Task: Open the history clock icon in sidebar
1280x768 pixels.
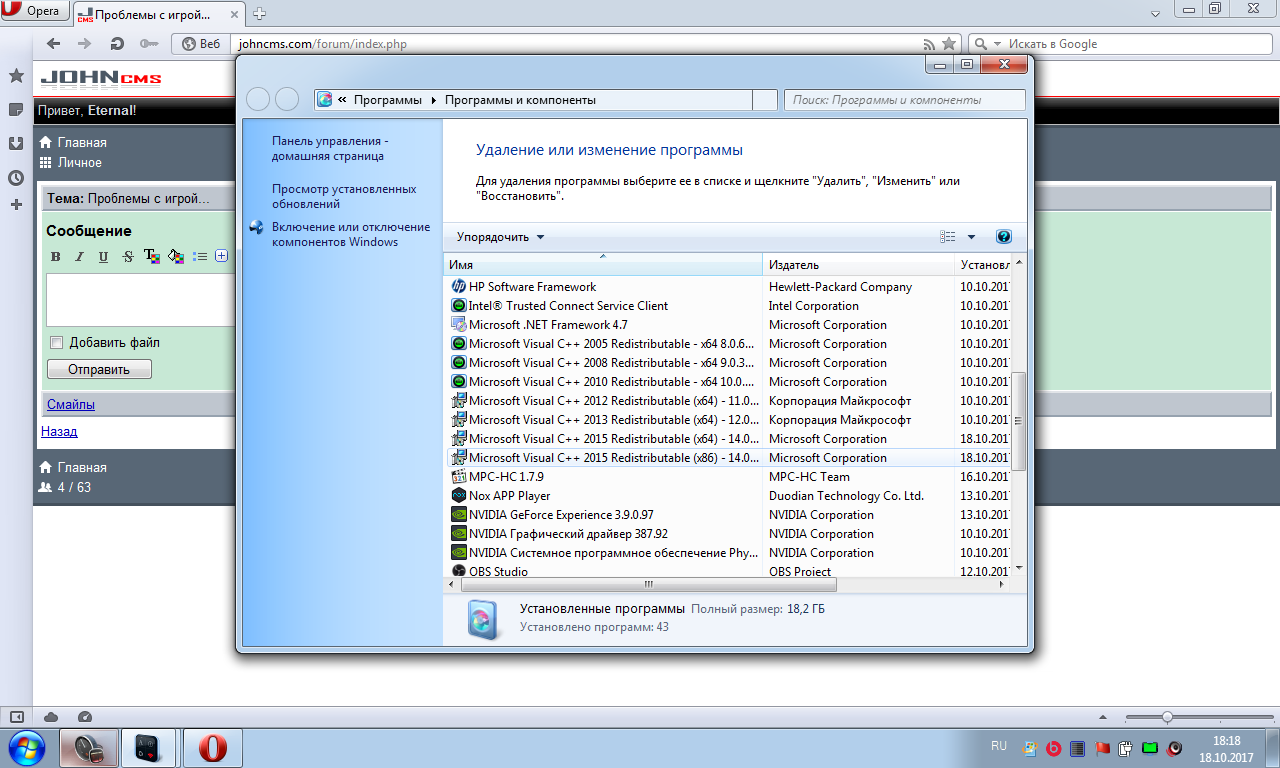Action: 16,178
